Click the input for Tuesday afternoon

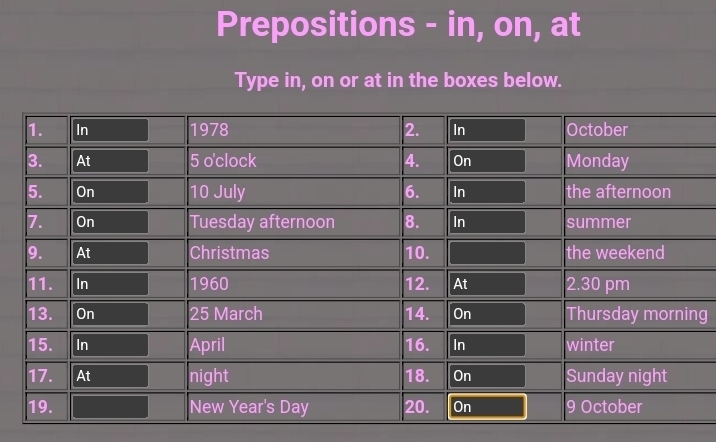(110, 222)
